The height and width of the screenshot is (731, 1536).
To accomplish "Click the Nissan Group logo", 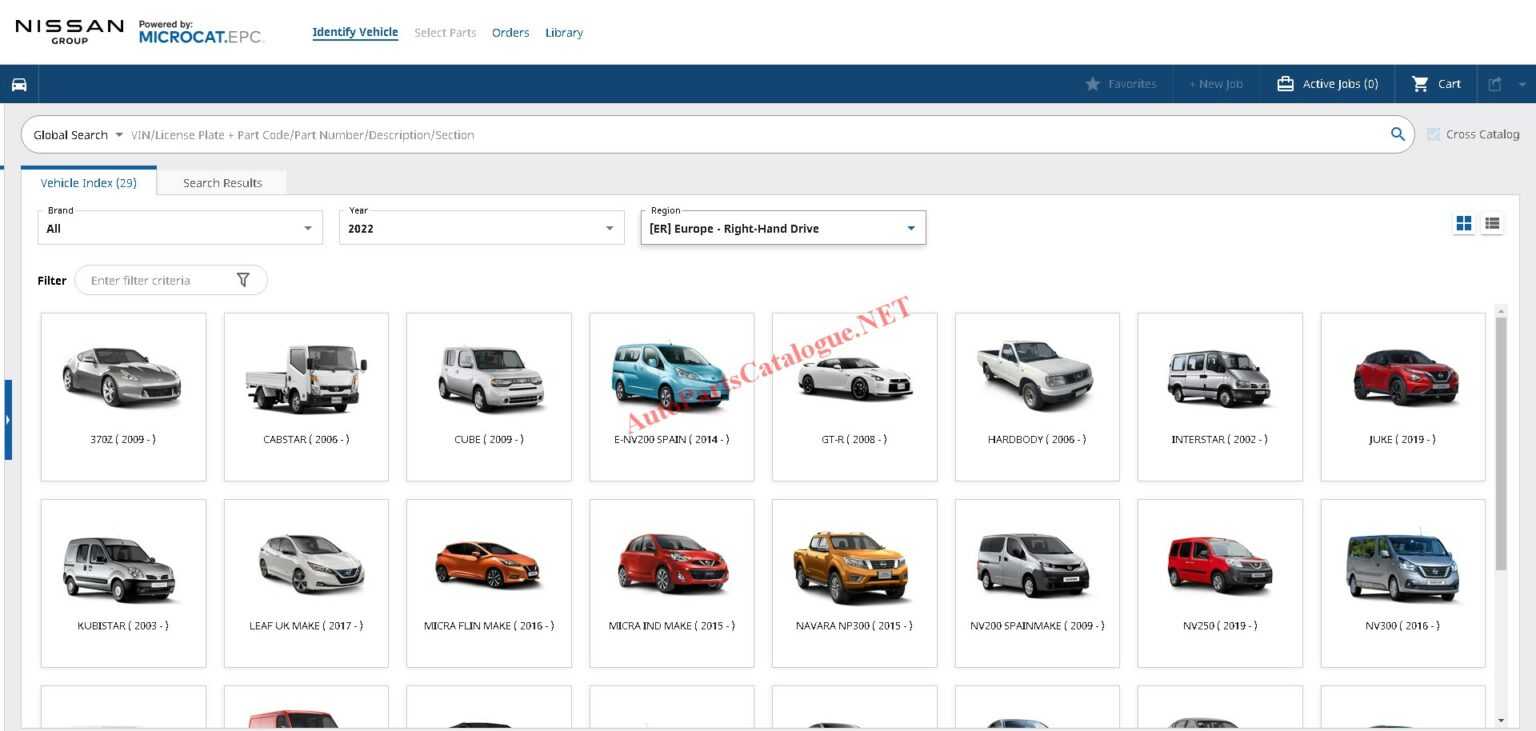I will pyautogui.click(x=70, y=31).
